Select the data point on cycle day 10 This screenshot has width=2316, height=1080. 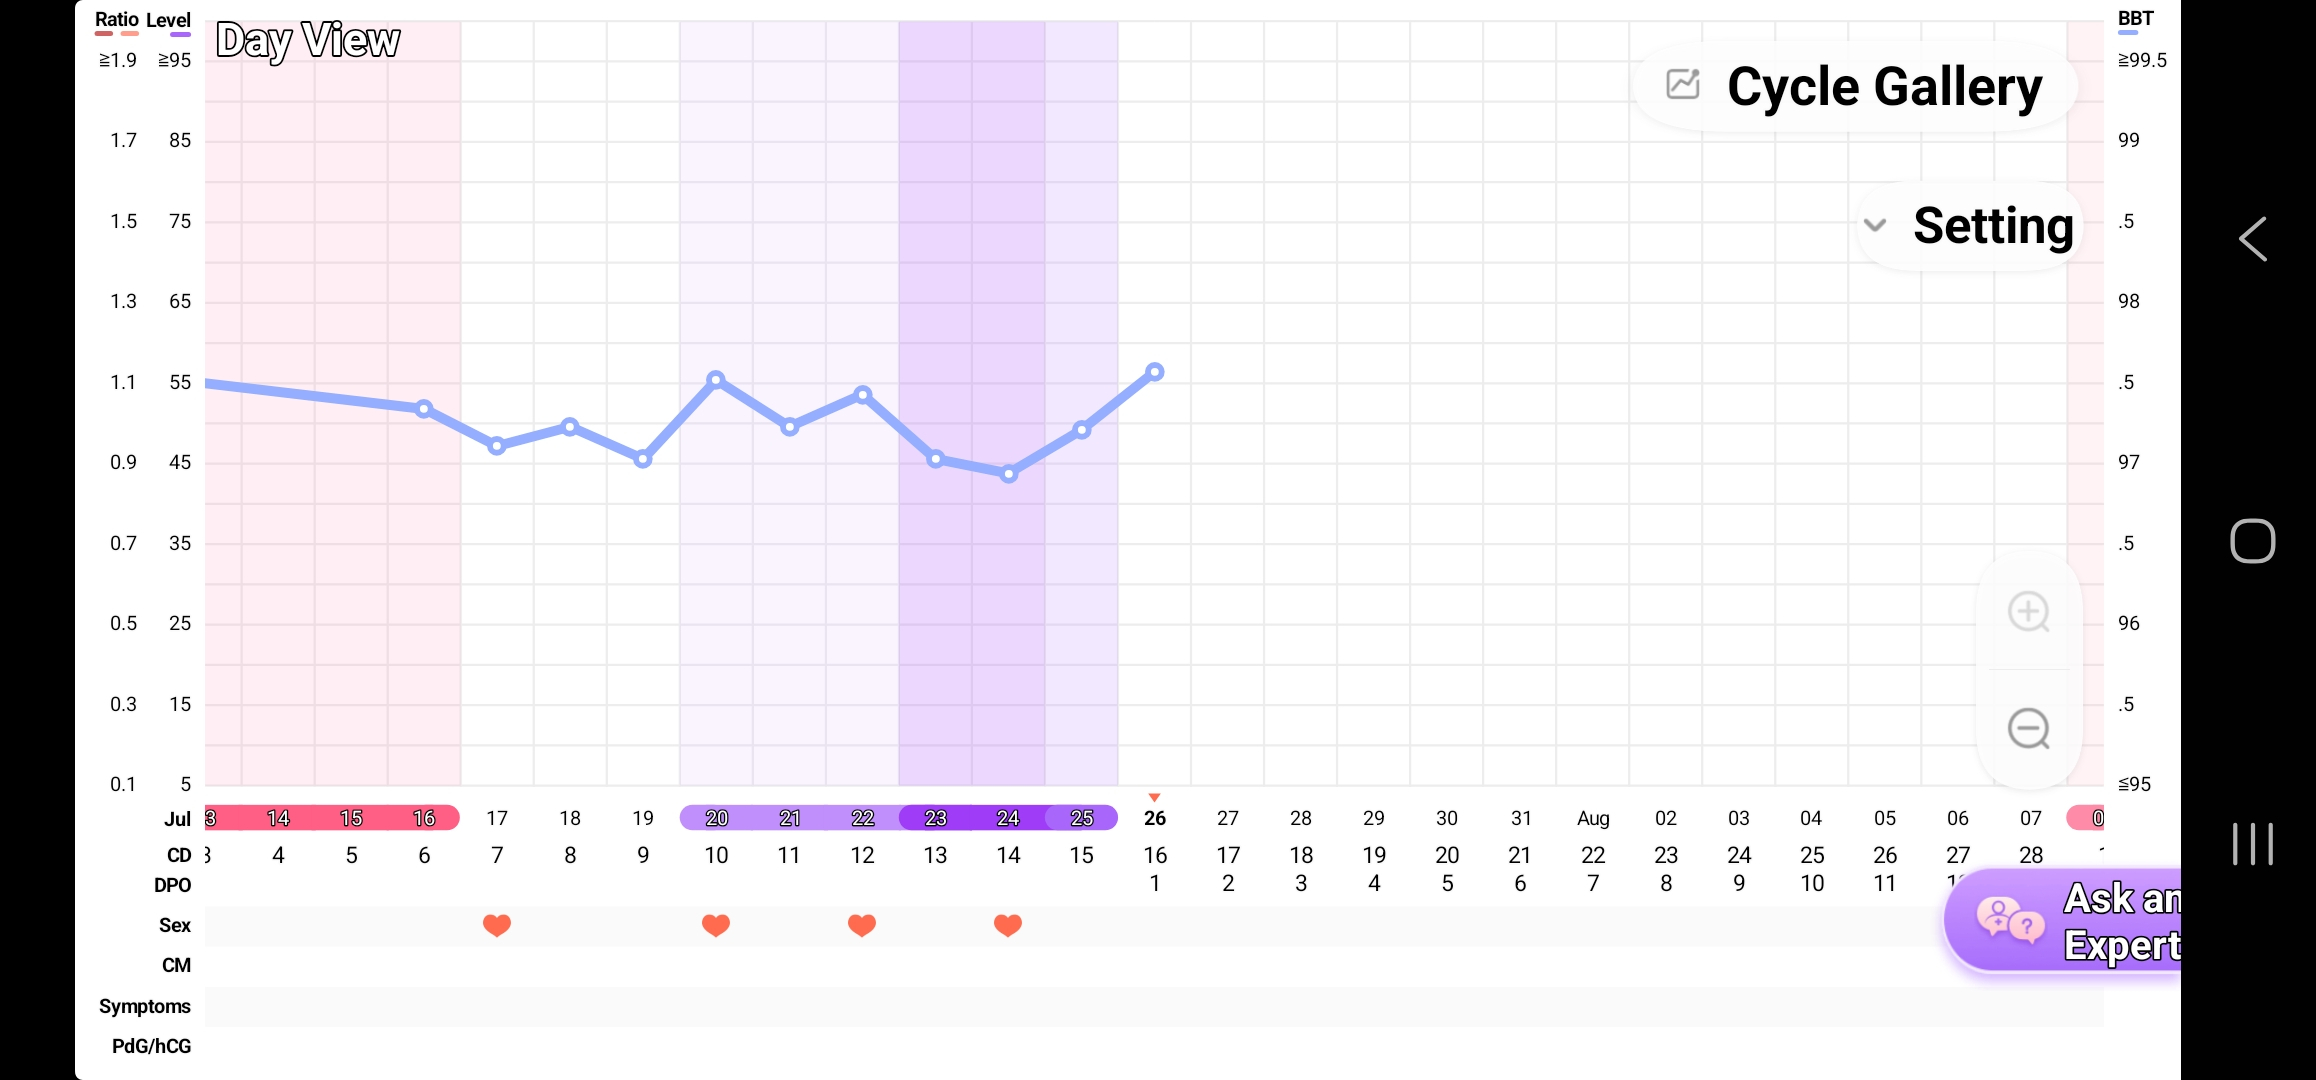pyautogui.click(x=716, y=380)
